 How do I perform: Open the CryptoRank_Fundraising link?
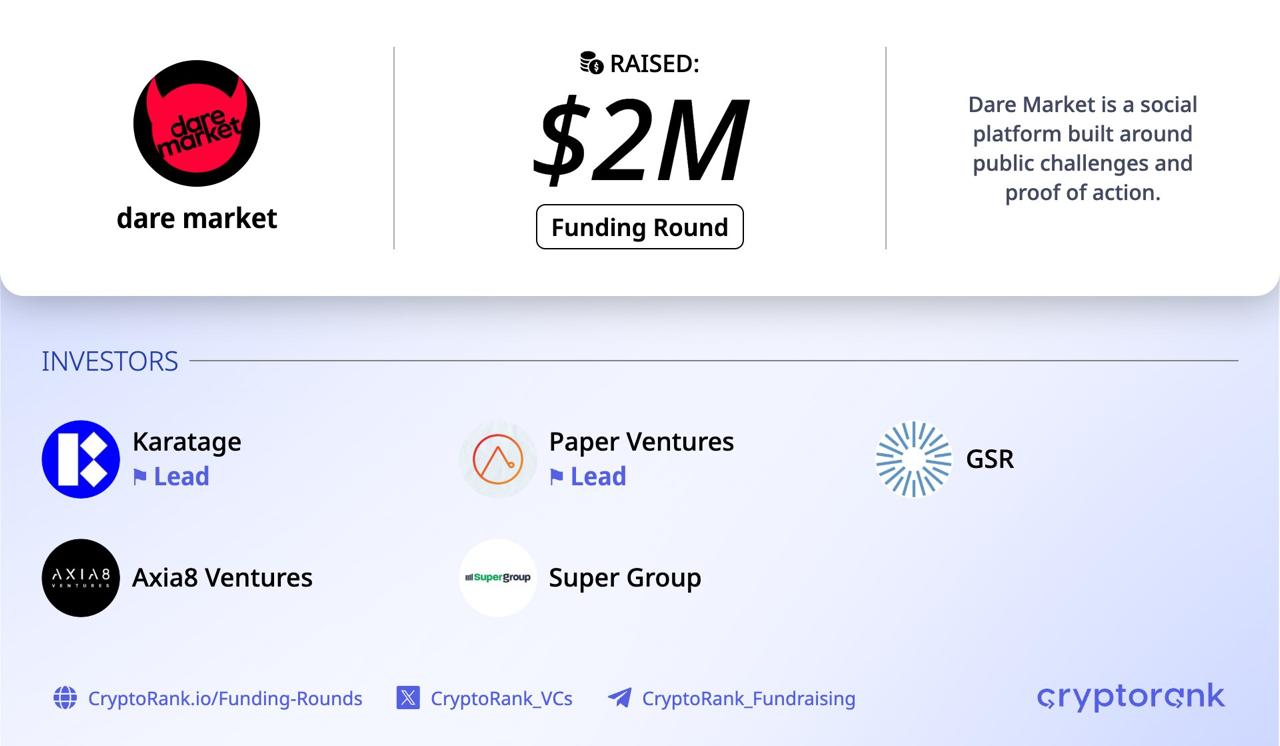coord(748,698)
